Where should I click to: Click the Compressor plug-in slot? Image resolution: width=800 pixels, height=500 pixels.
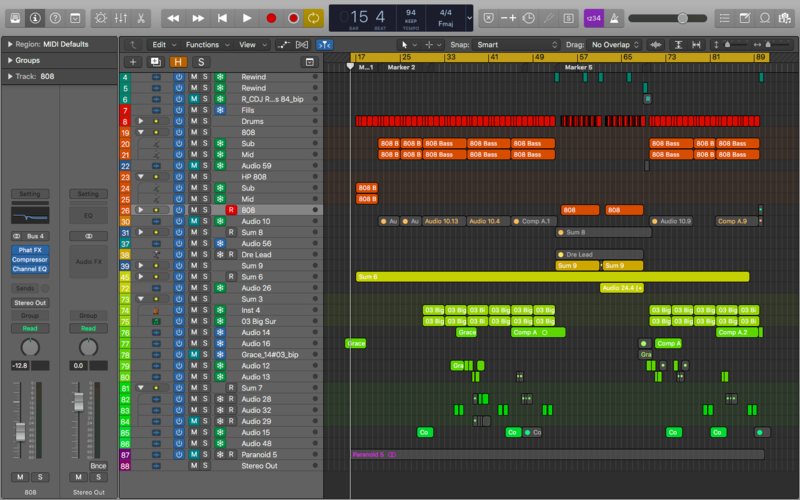point(30,260)
